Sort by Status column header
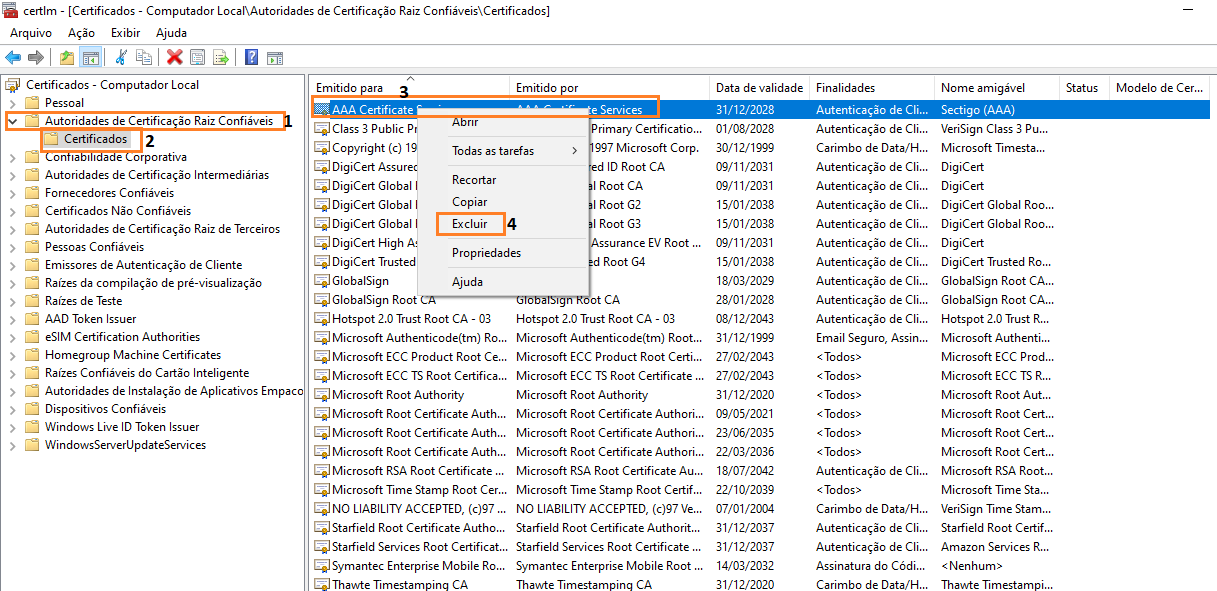The image size is (1217, 591). 1085,88
